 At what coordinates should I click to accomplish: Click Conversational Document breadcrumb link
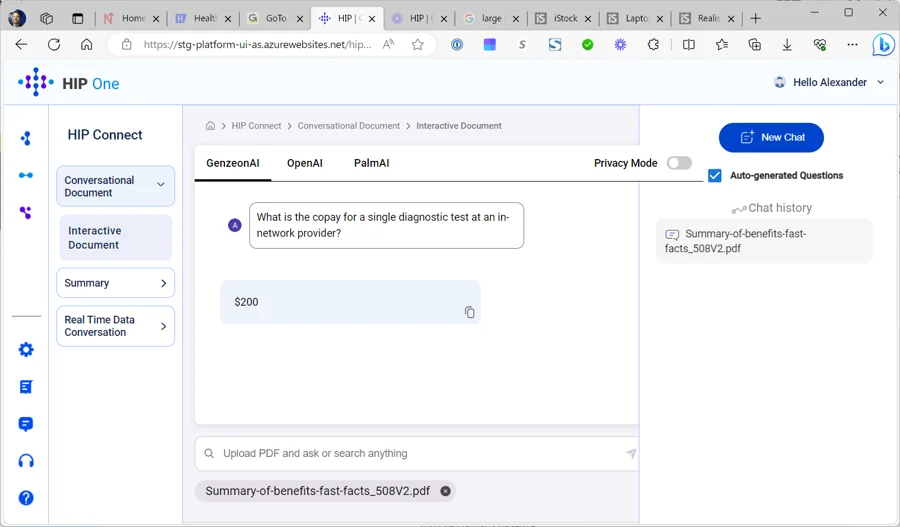348,126
